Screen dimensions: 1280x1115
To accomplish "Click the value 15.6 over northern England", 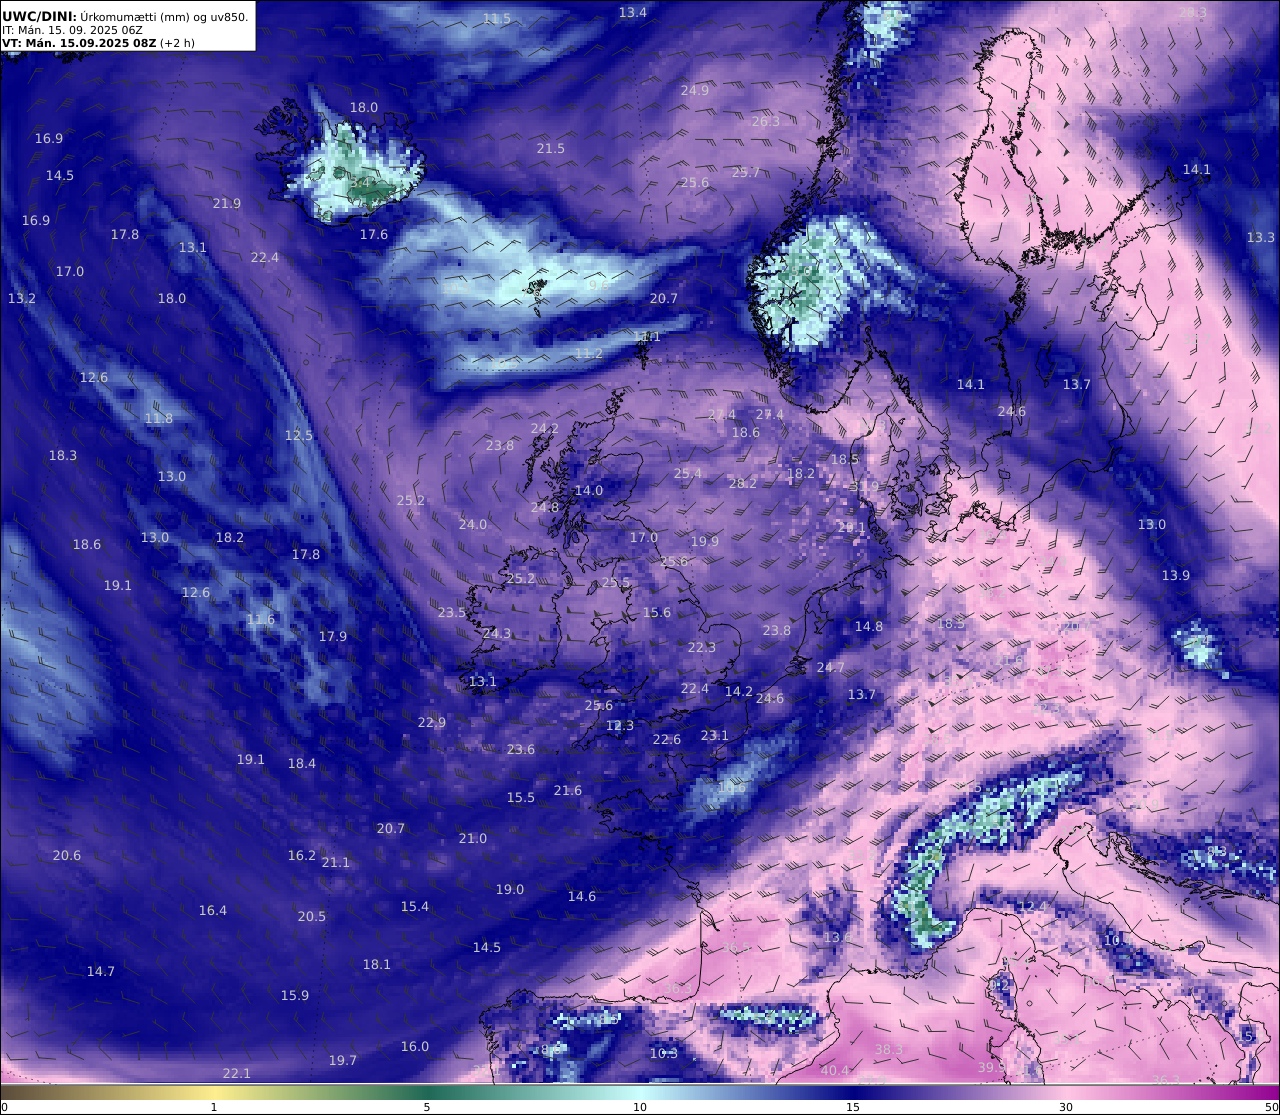I will point(657,612).
